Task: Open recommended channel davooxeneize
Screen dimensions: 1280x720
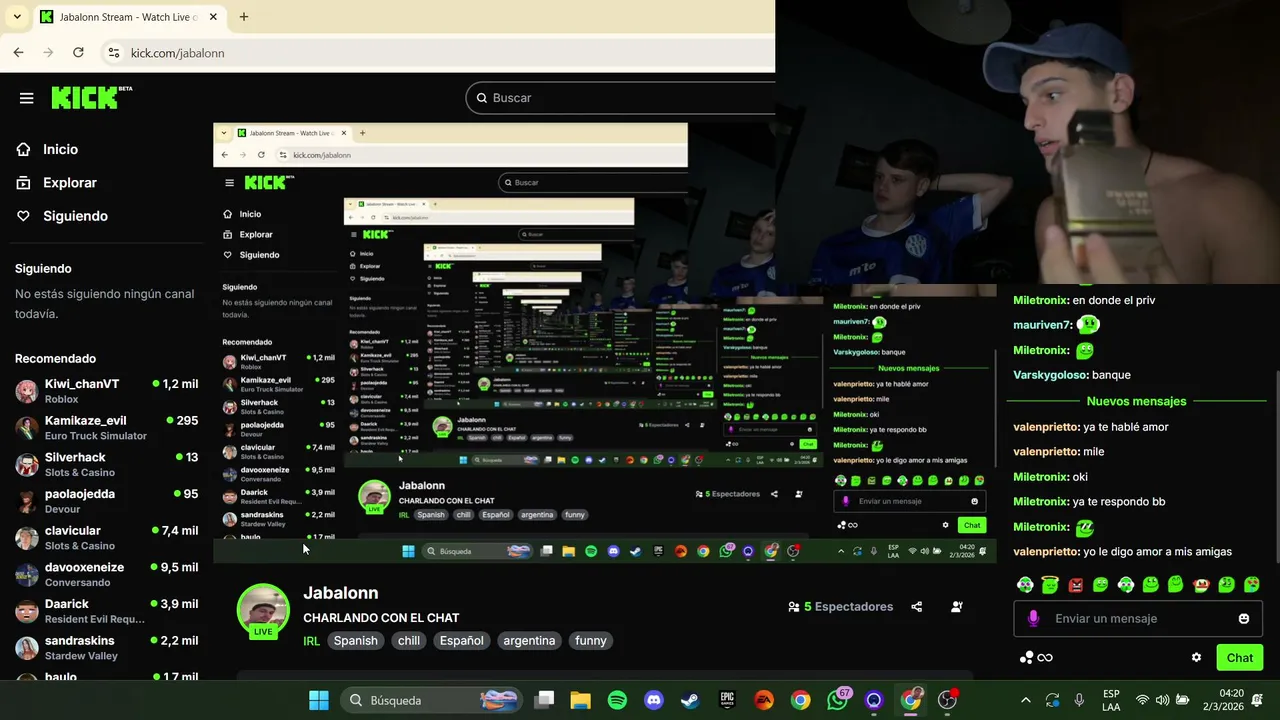Action: point(106,574)
